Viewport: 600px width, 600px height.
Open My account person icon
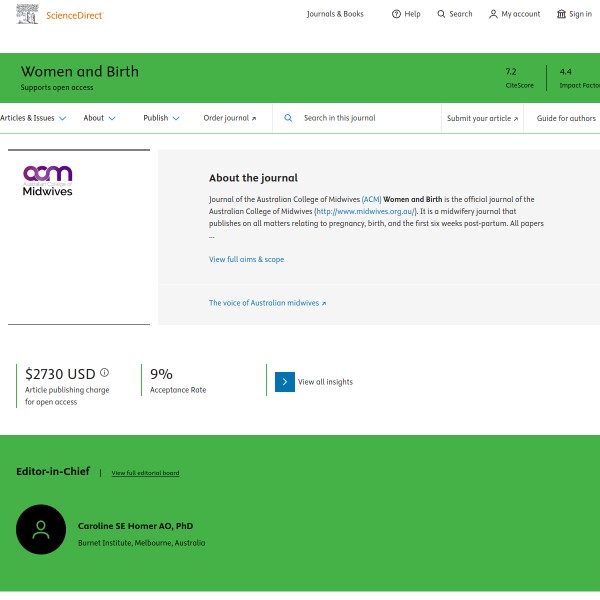493,14
